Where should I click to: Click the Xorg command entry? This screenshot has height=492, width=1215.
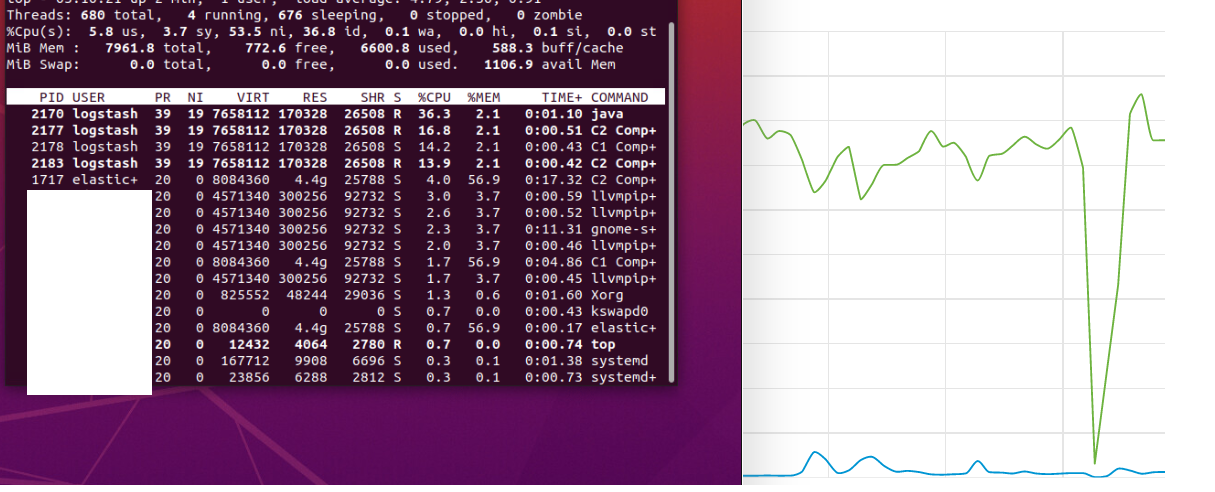point(607,295)
